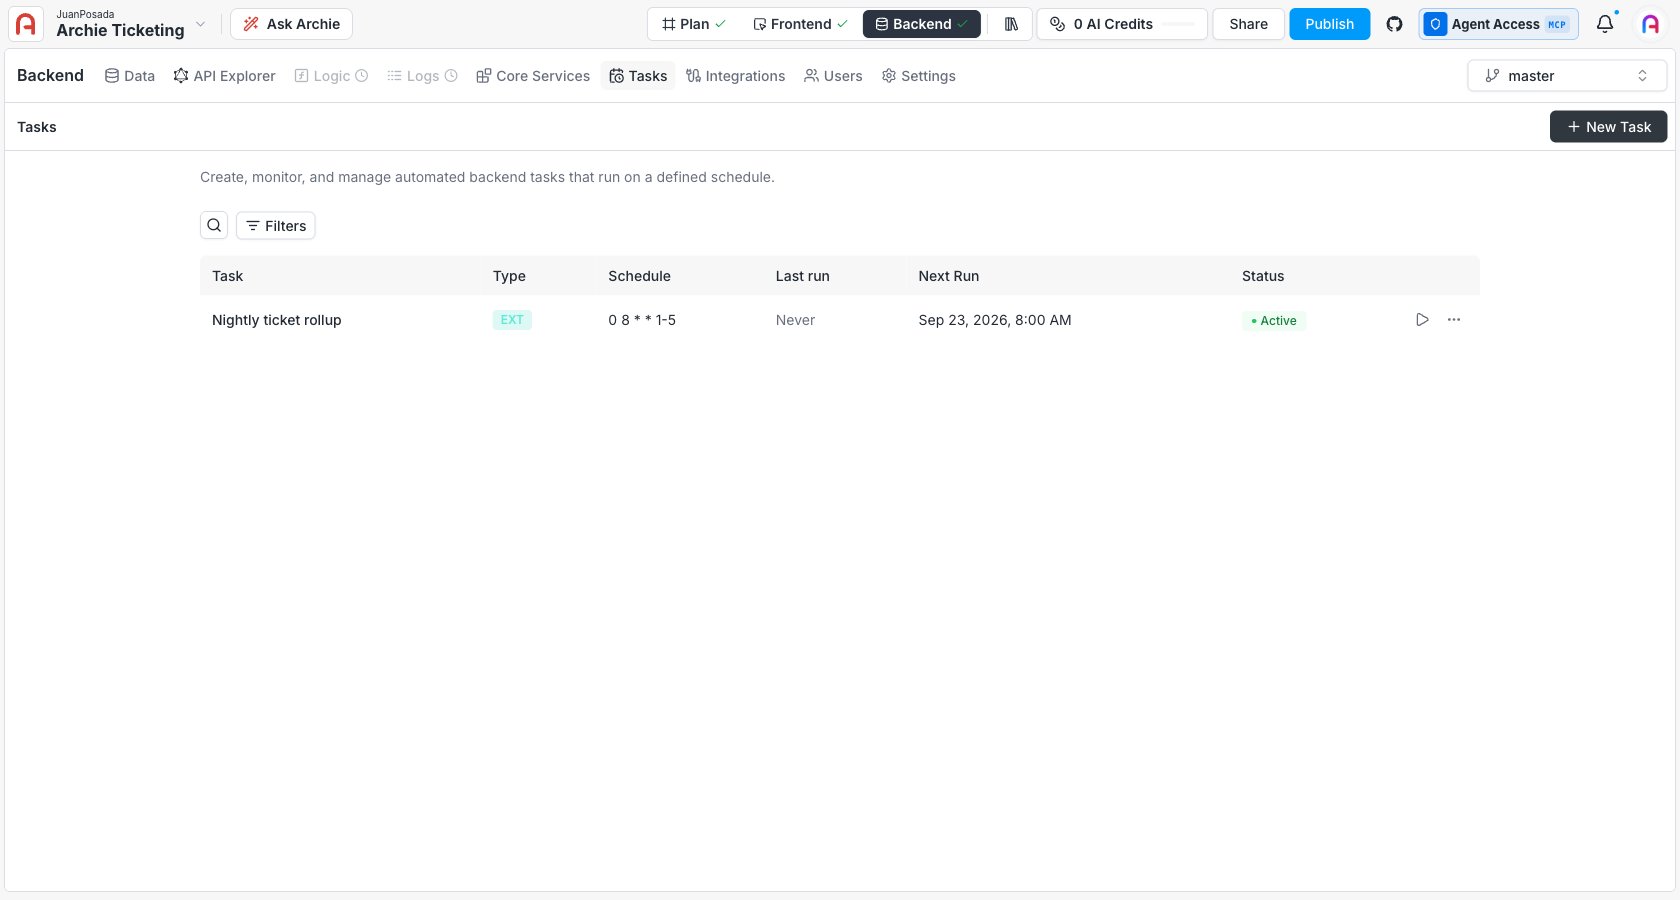Run Nightly ticket rollup now
The image size is (1680, 900).
point(1422,320)
